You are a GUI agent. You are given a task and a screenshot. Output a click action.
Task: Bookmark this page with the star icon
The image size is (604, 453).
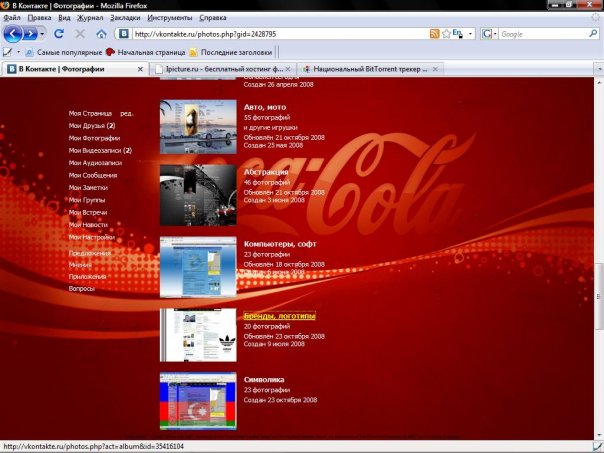446,34
